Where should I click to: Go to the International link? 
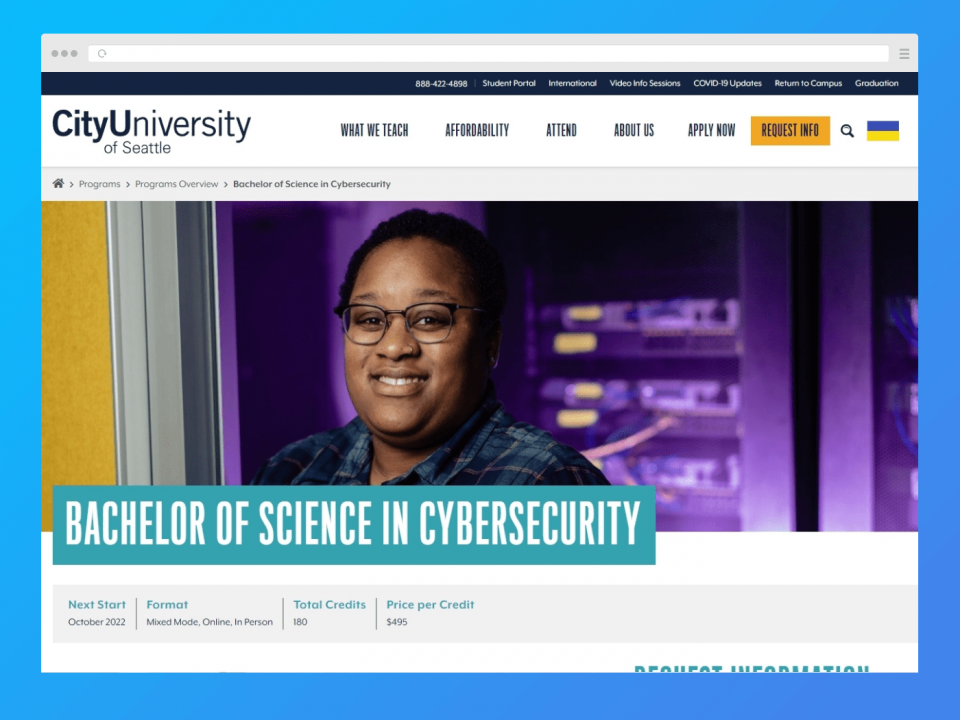572,83
